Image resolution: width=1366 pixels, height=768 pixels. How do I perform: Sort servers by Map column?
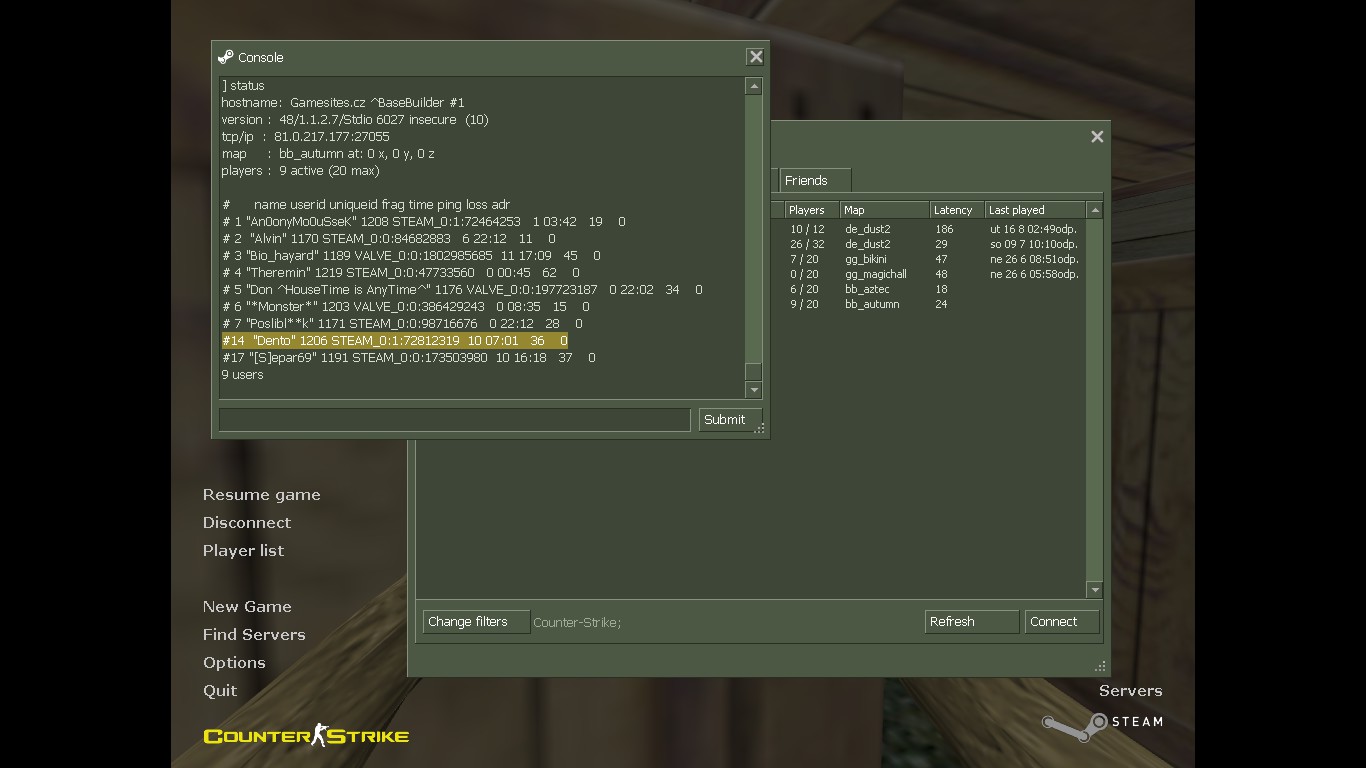pyautogui.click(x=884, y=210)
